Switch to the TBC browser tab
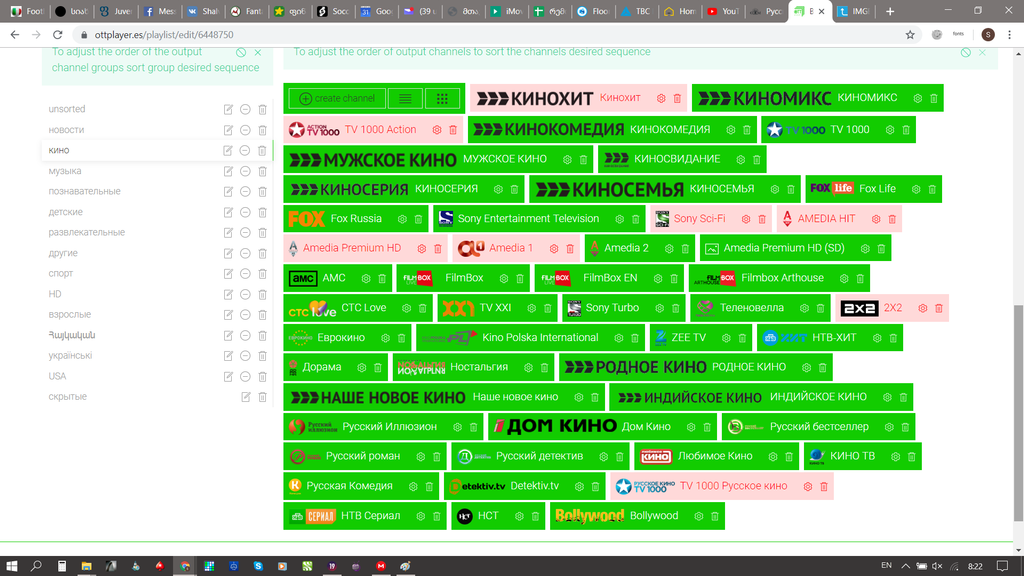Viewport: 1024px width, 576px height. [x=635, y=11]
